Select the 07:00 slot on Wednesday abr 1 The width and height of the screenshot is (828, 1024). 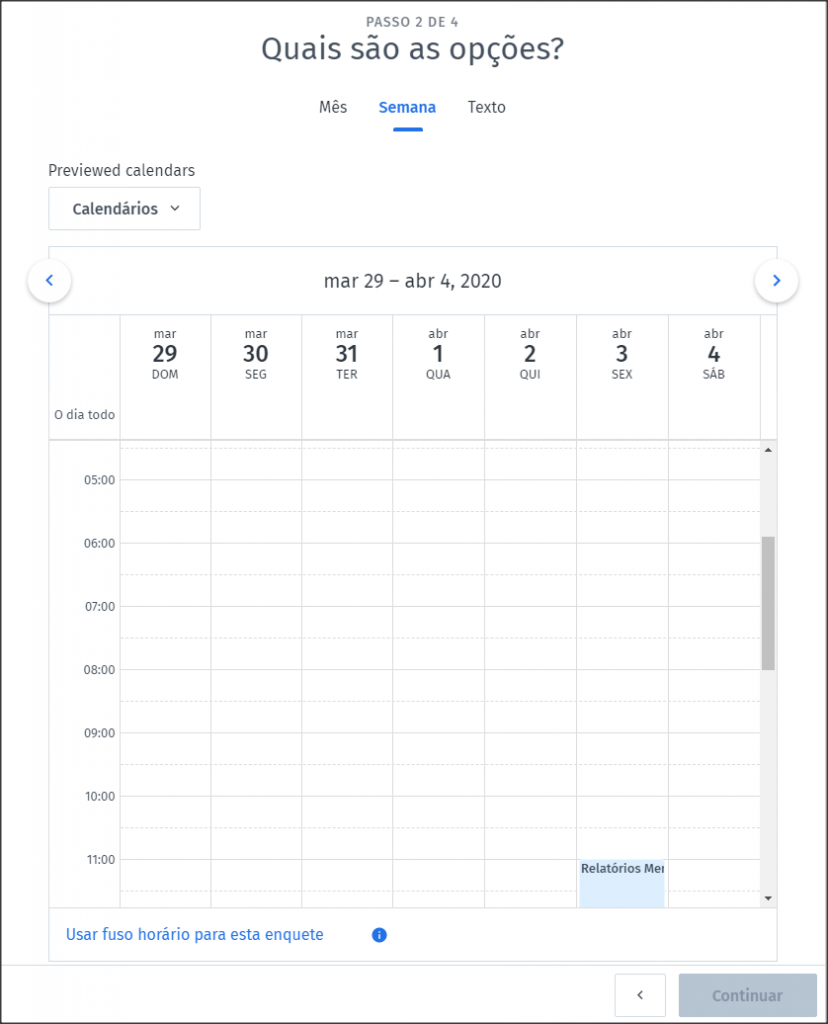tap(438, 622)
